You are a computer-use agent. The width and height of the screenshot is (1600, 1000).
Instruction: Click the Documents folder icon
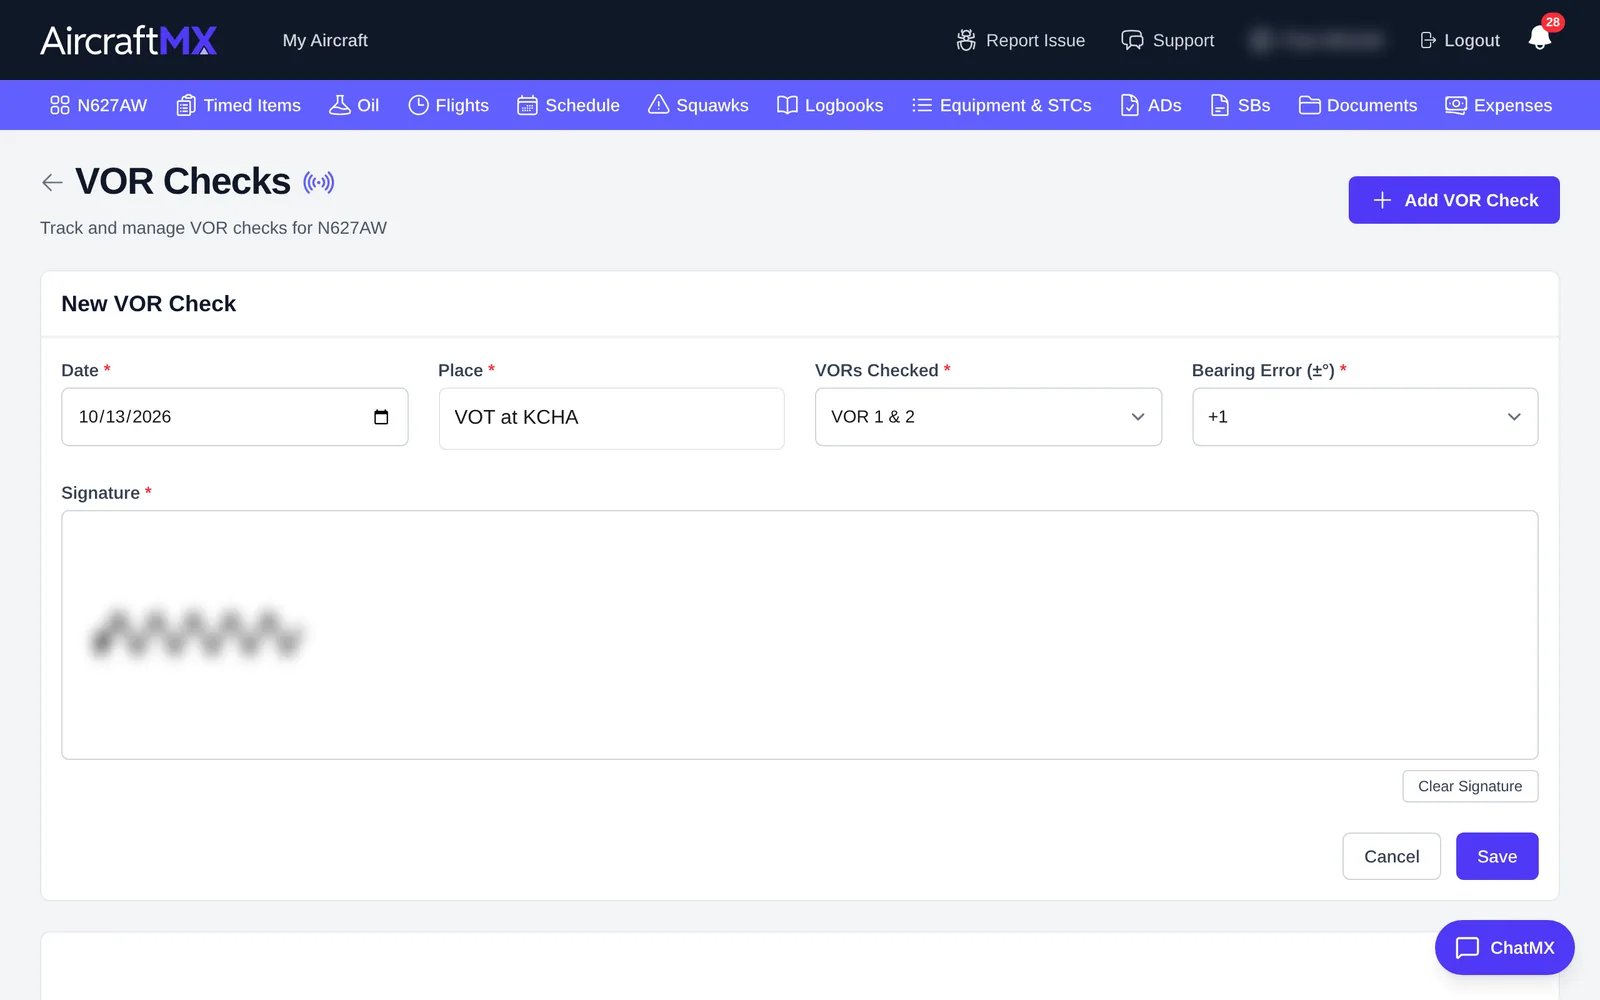tap(1309, 105)
